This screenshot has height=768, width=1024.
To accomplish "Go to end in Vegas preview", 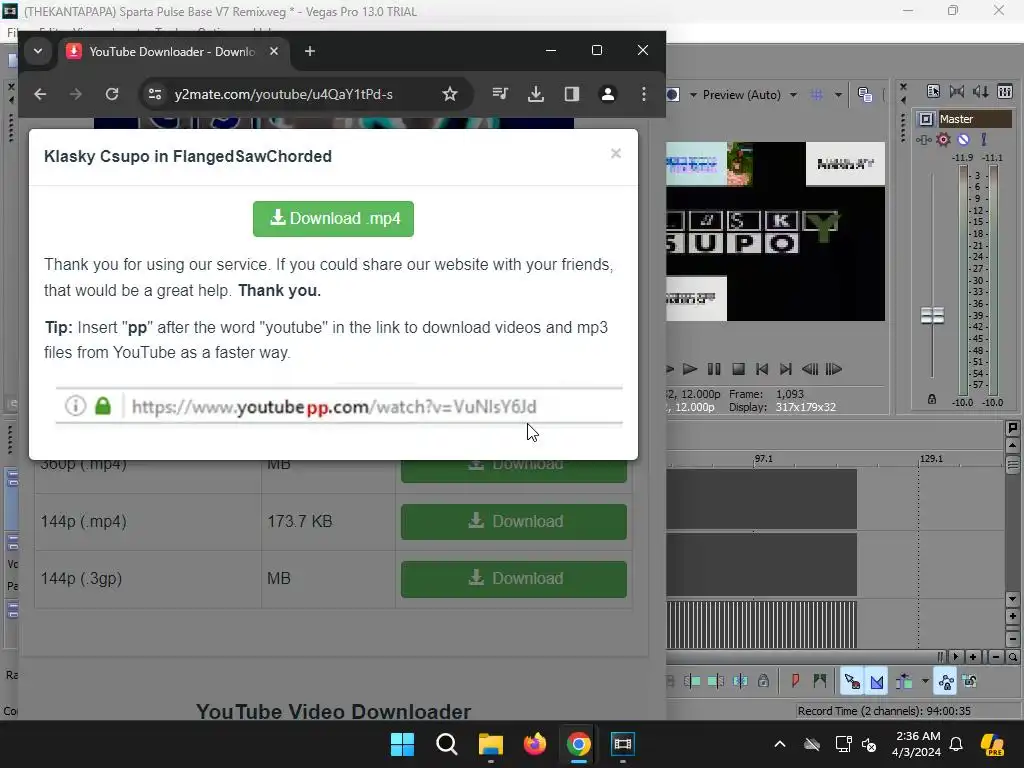I will click(786, 369).
